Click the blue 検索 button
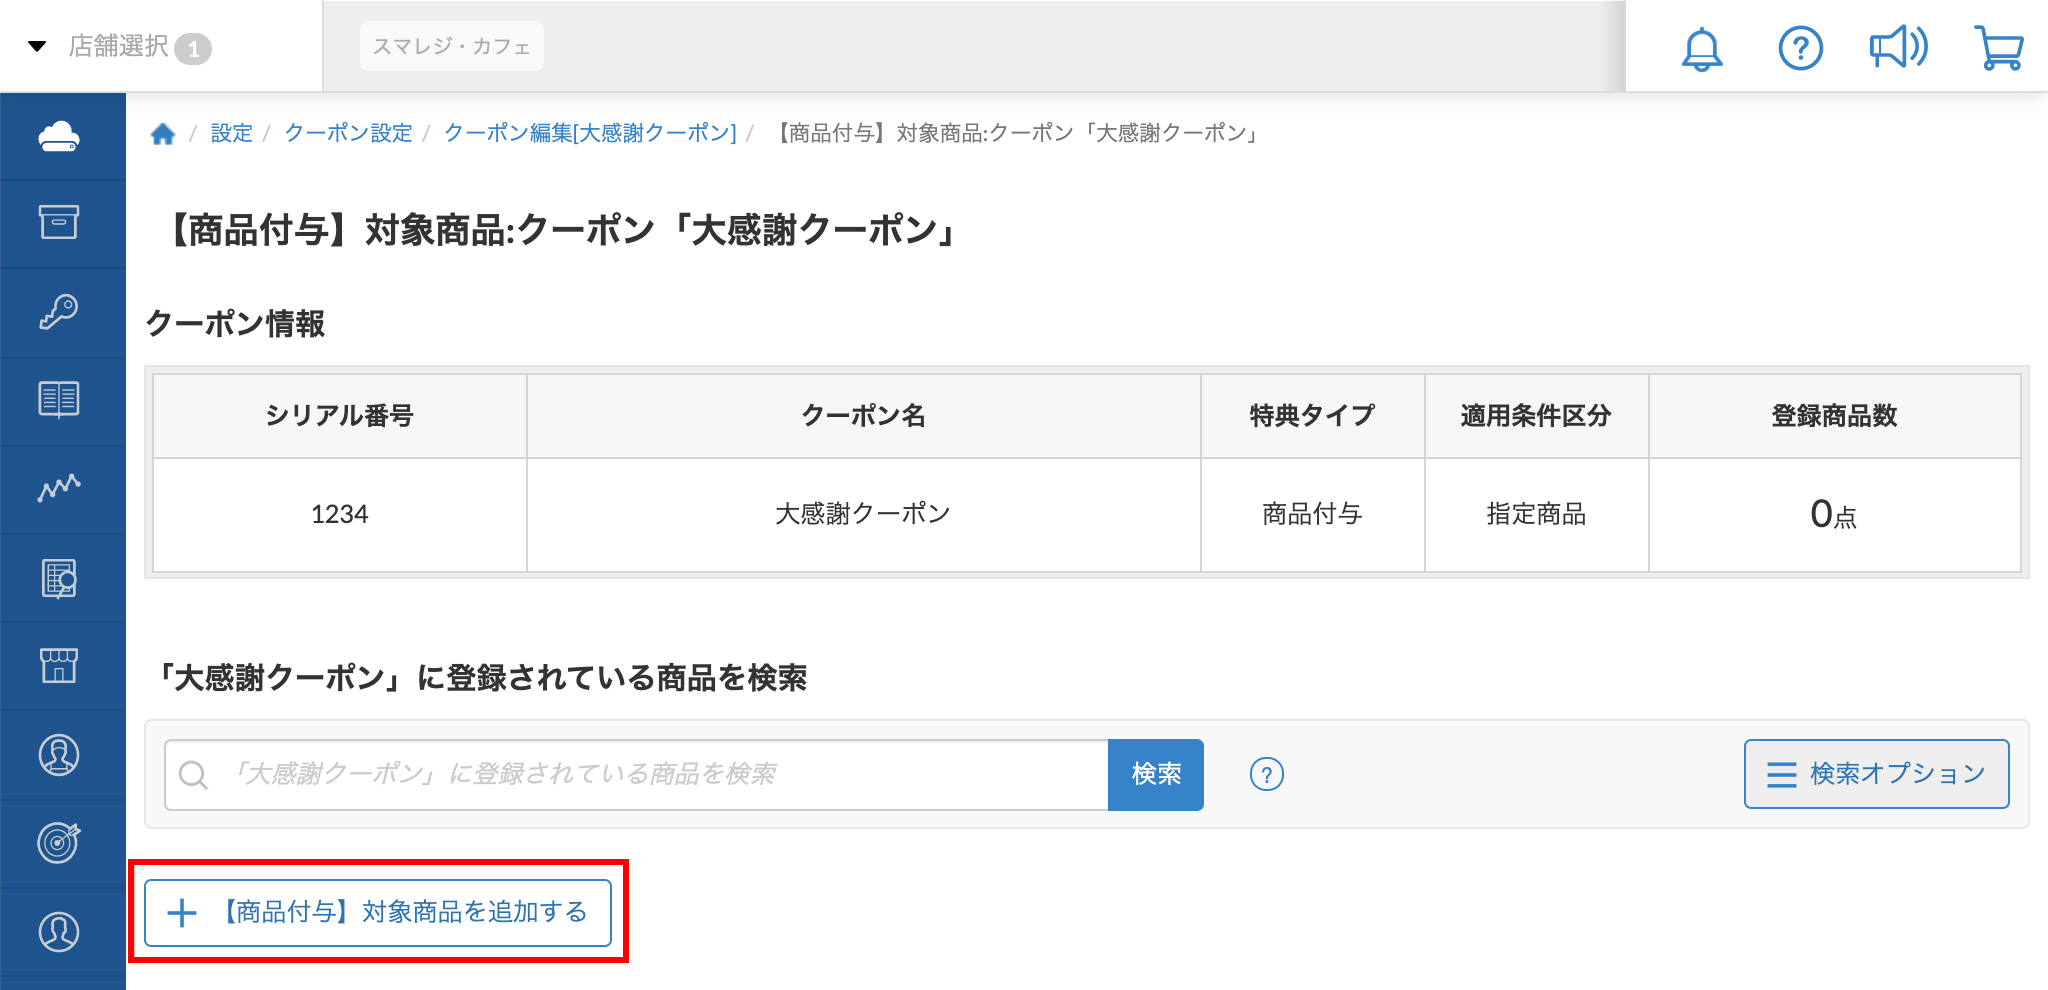2048x990 pixels. tap(1156, 775)
